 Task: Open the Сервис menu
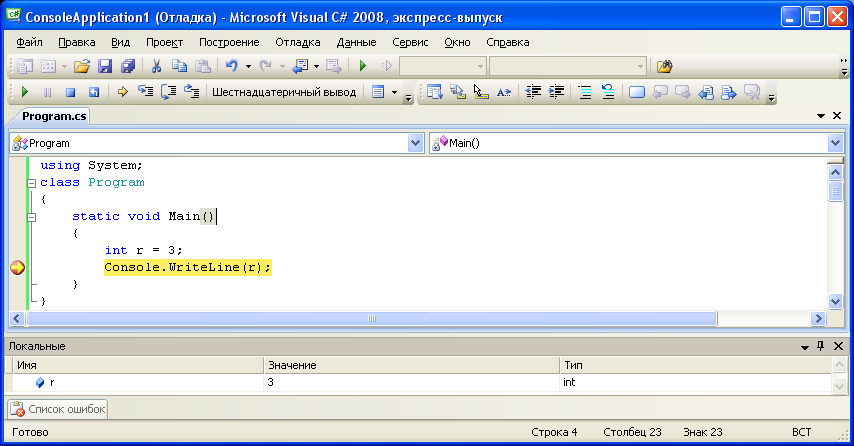point(410,42)
